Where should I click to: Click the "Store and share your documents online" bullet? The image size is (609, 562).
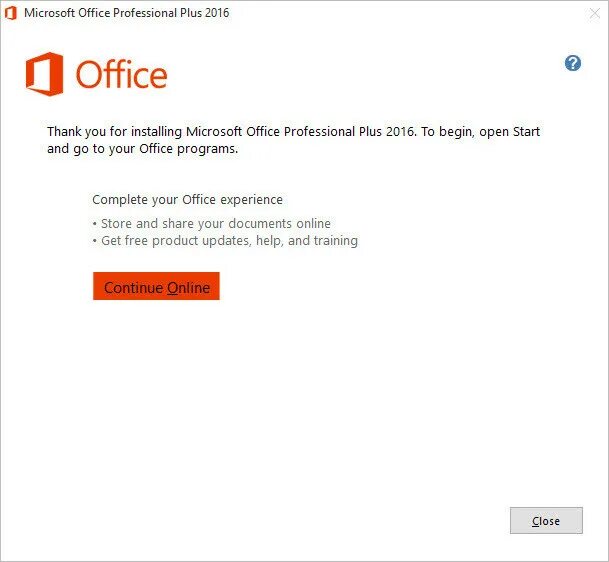215,224
